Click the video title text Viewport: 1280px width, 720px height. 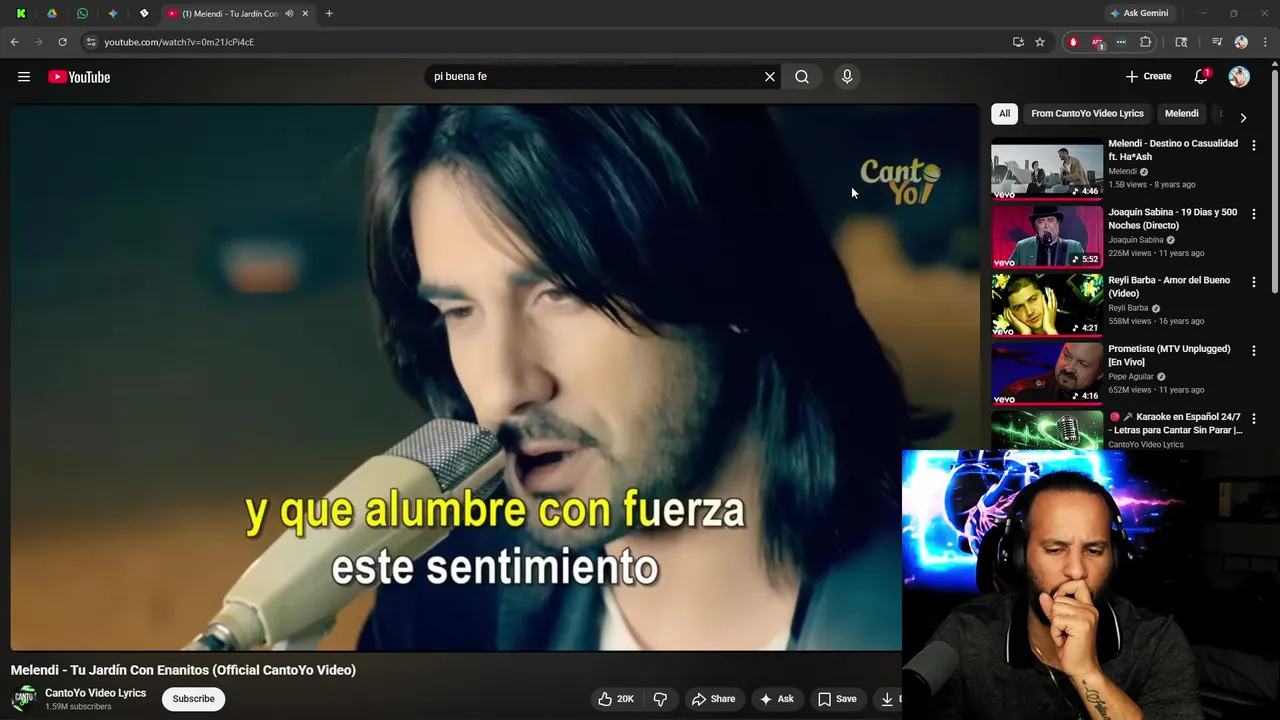[x=183, y=670]
